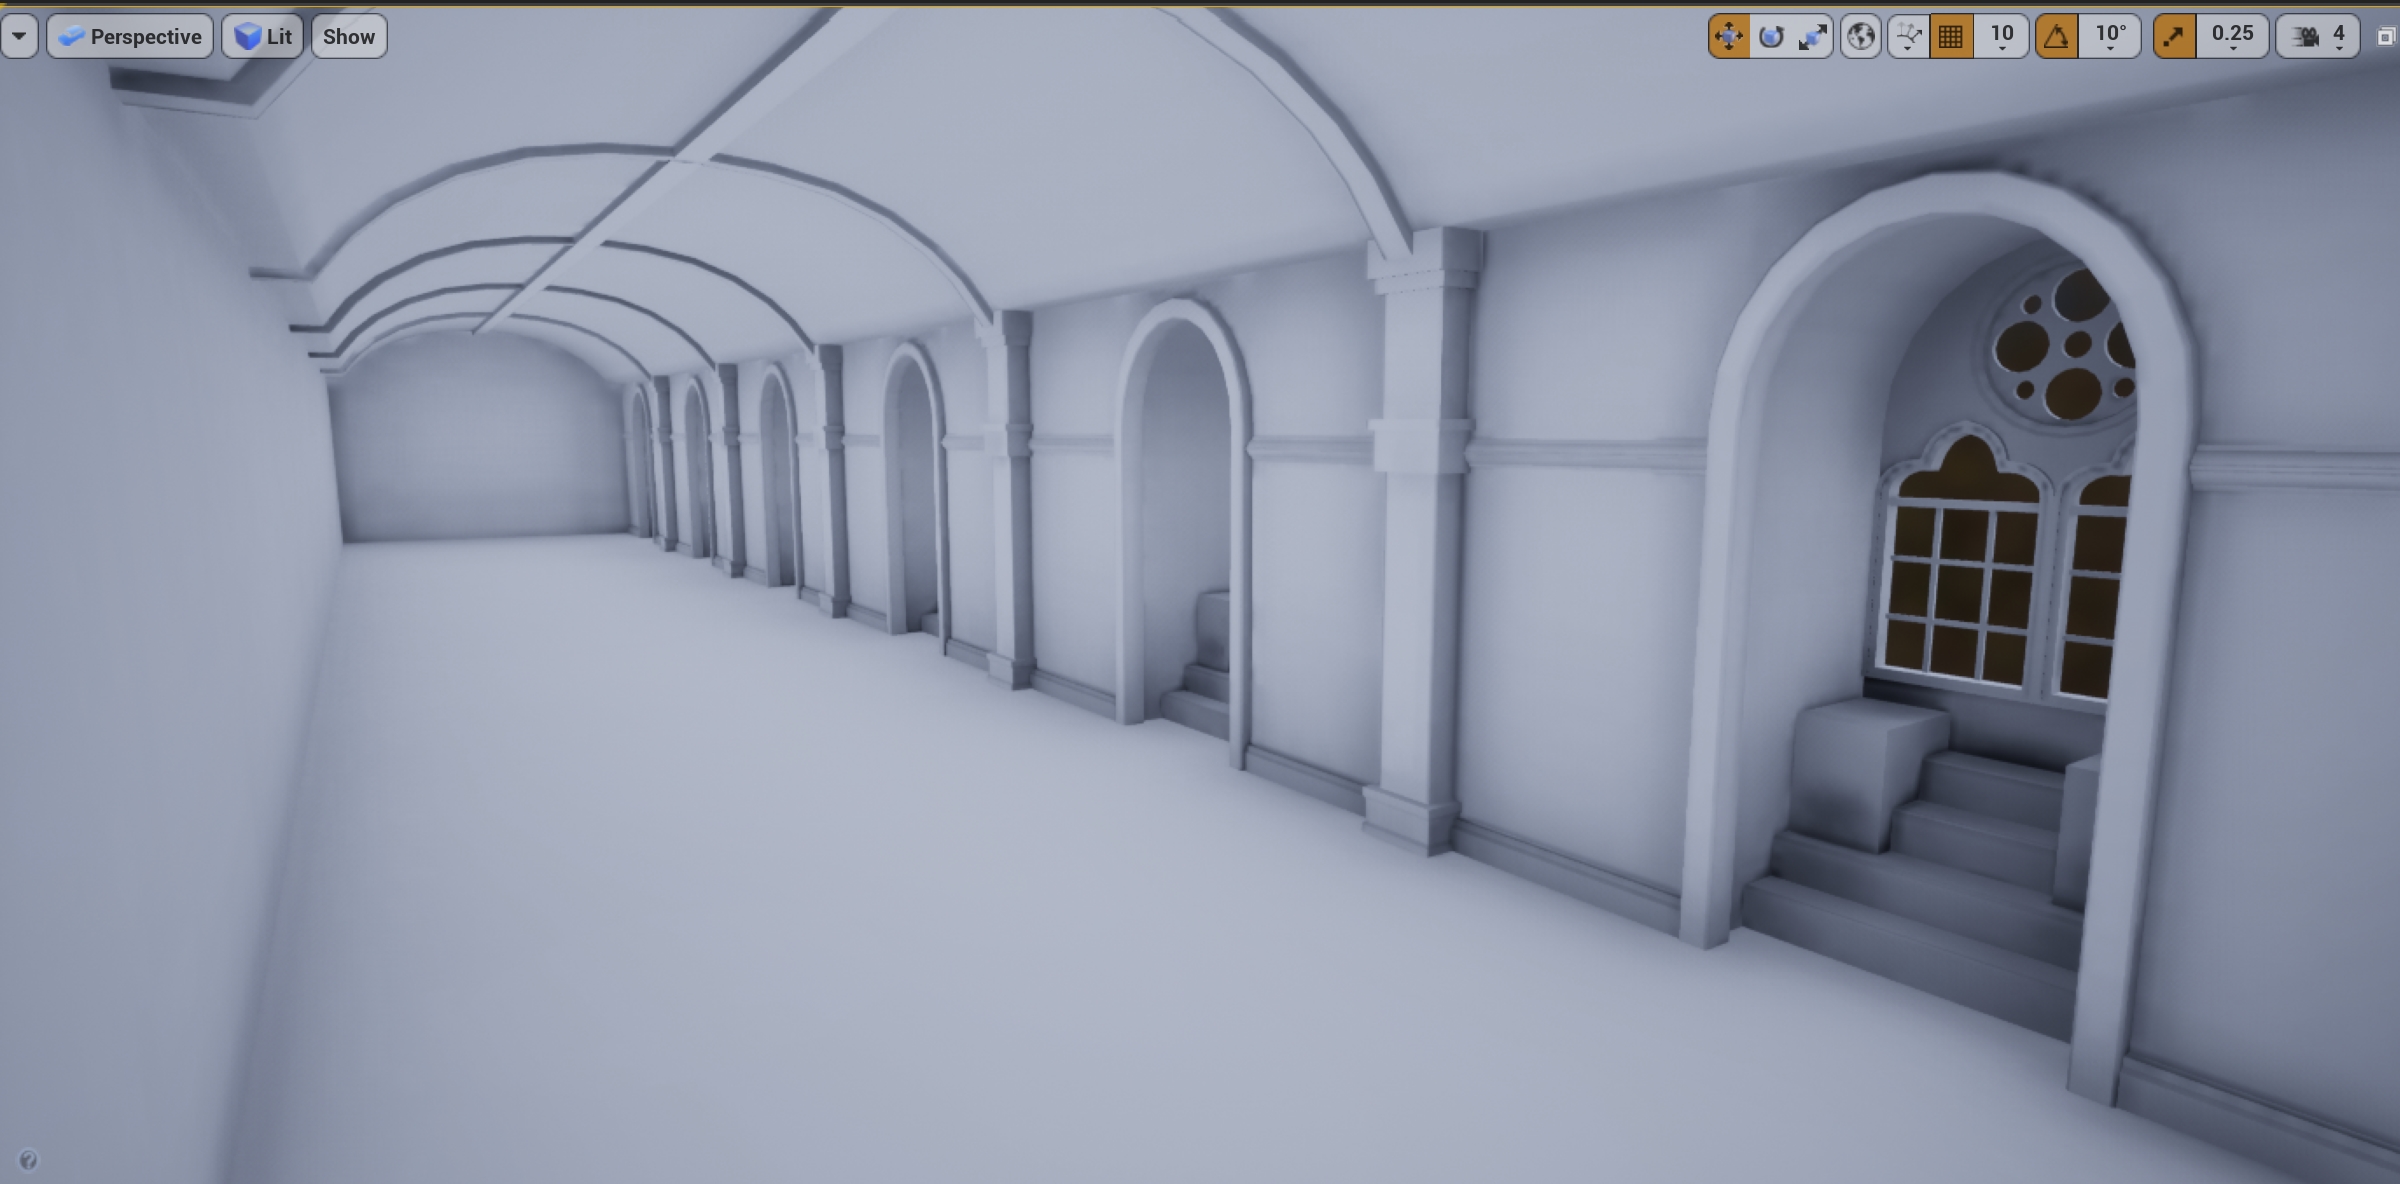Viewport: 2400px width, 1184px height.
Task: Open the rotation snap 10° dropdown
Action: coord(2110,37)
